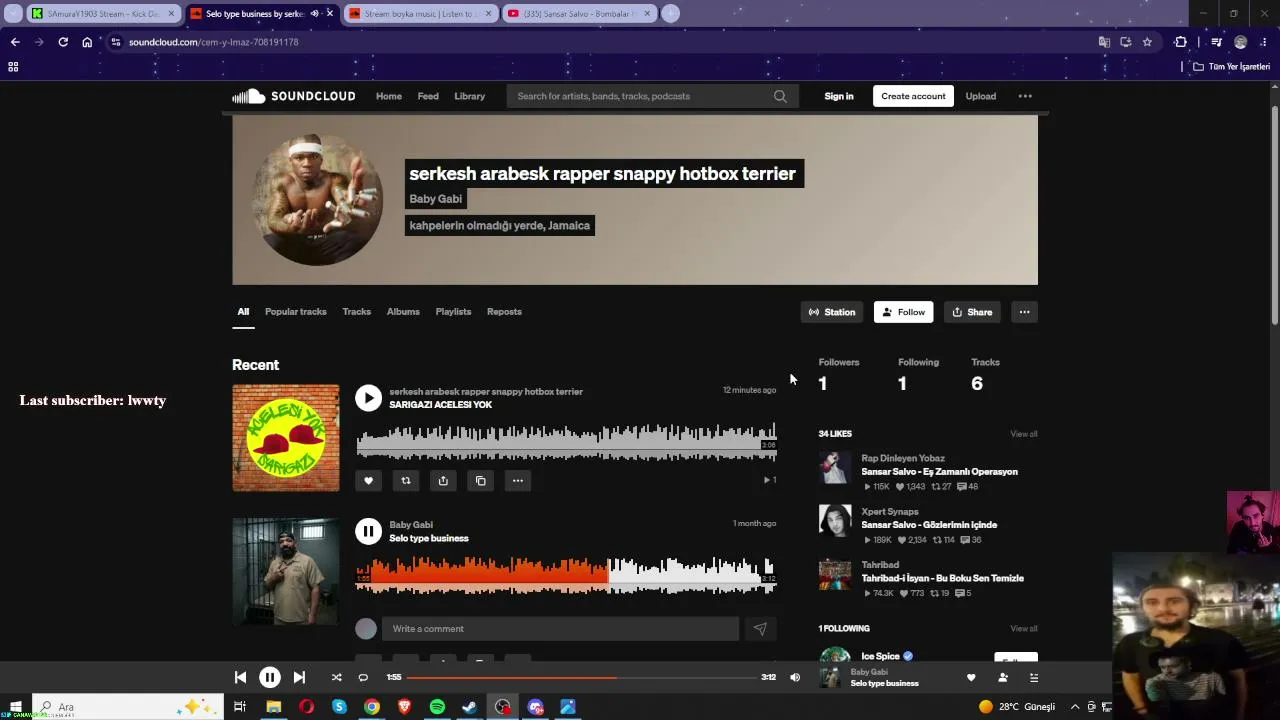The width and height of the screenshot is (1280, 720).
Task: Switch to the Sansar Salvo YouTube tab
Action: click(578, 14)
